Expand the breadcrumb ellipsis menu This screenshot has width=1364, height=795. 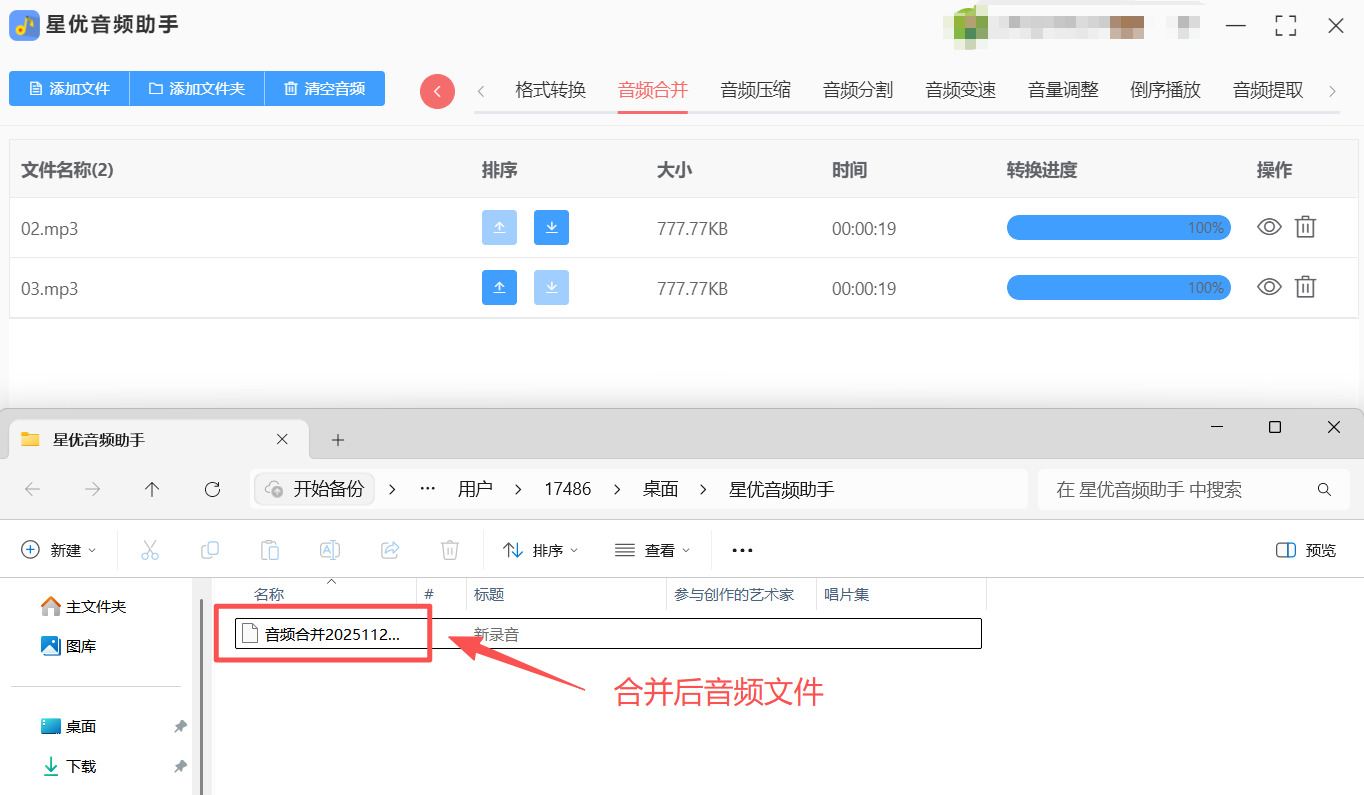click(428, 489)
